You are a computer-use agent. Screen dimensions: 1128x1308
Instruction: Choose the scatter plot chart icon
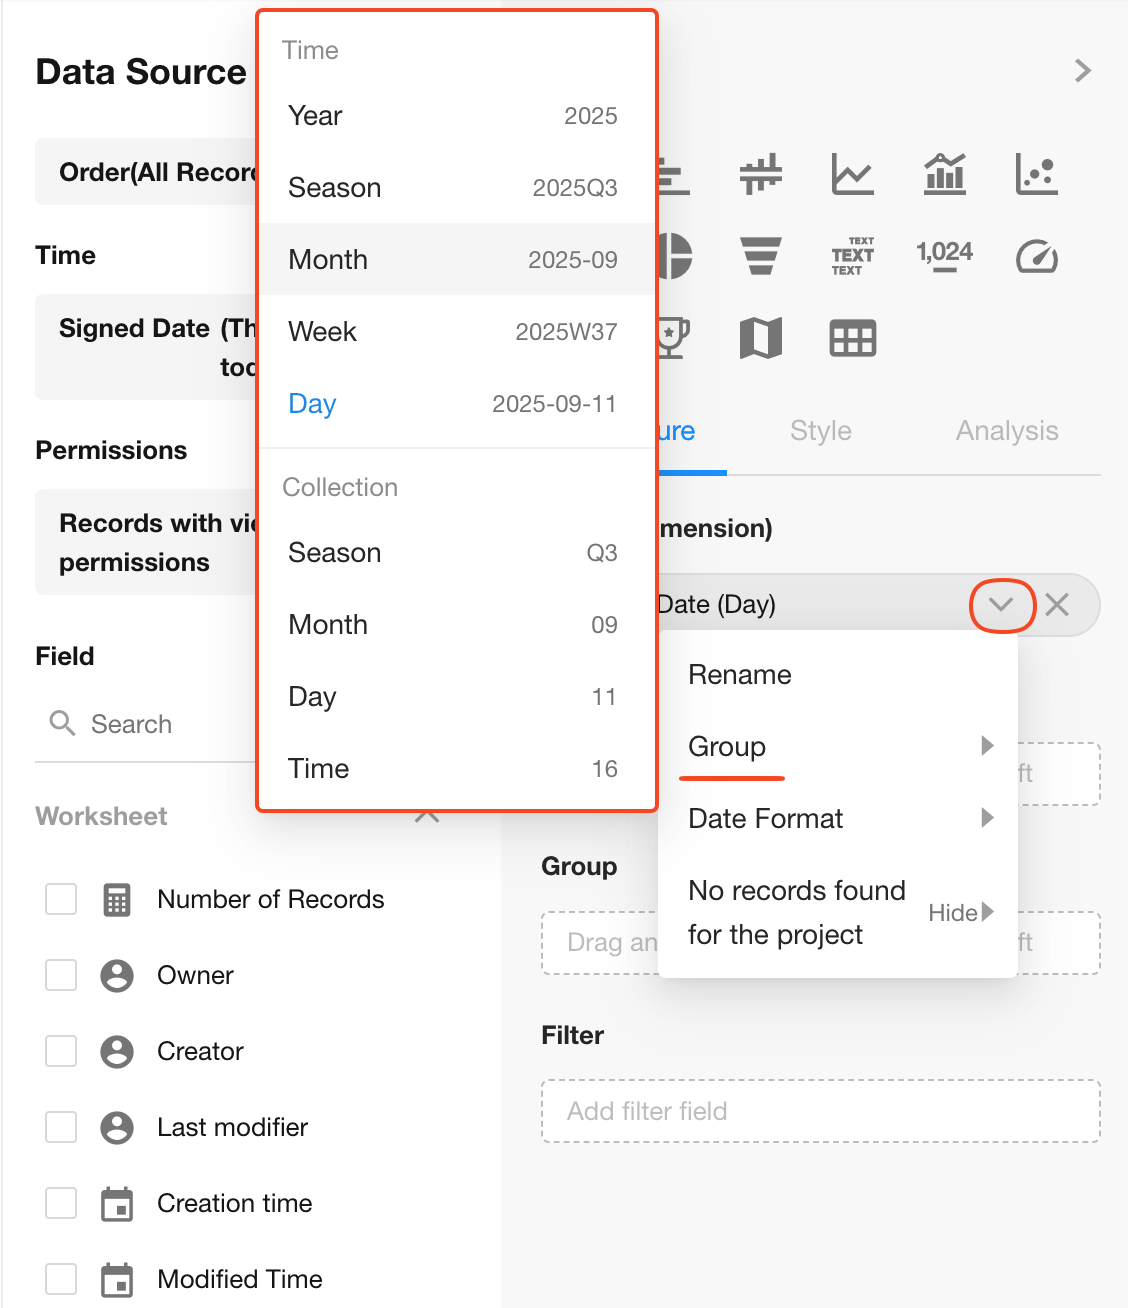click(x=1036, y=175)
